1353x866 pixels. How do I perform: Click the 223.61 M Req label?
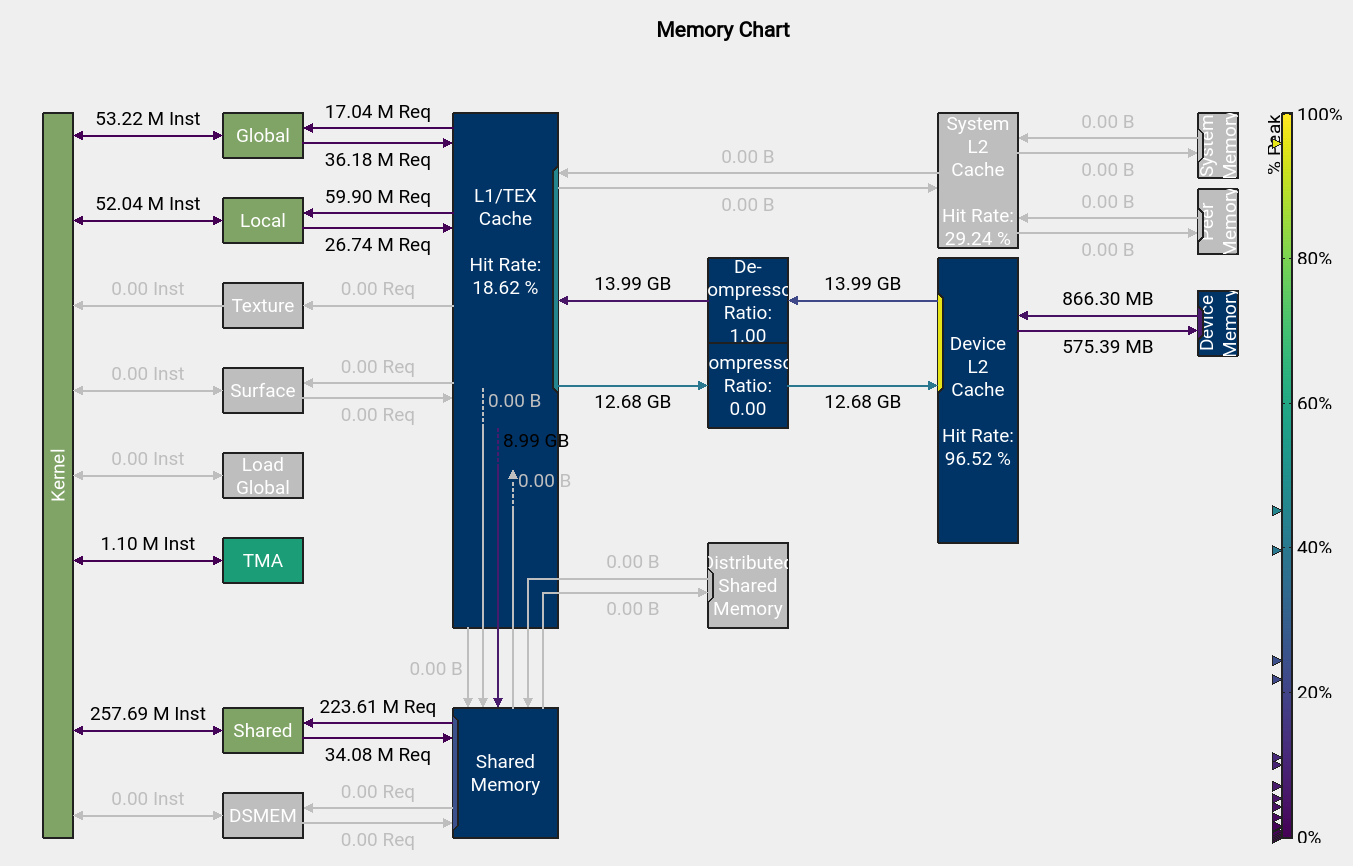pyautogui.click(x=378, y=707)
